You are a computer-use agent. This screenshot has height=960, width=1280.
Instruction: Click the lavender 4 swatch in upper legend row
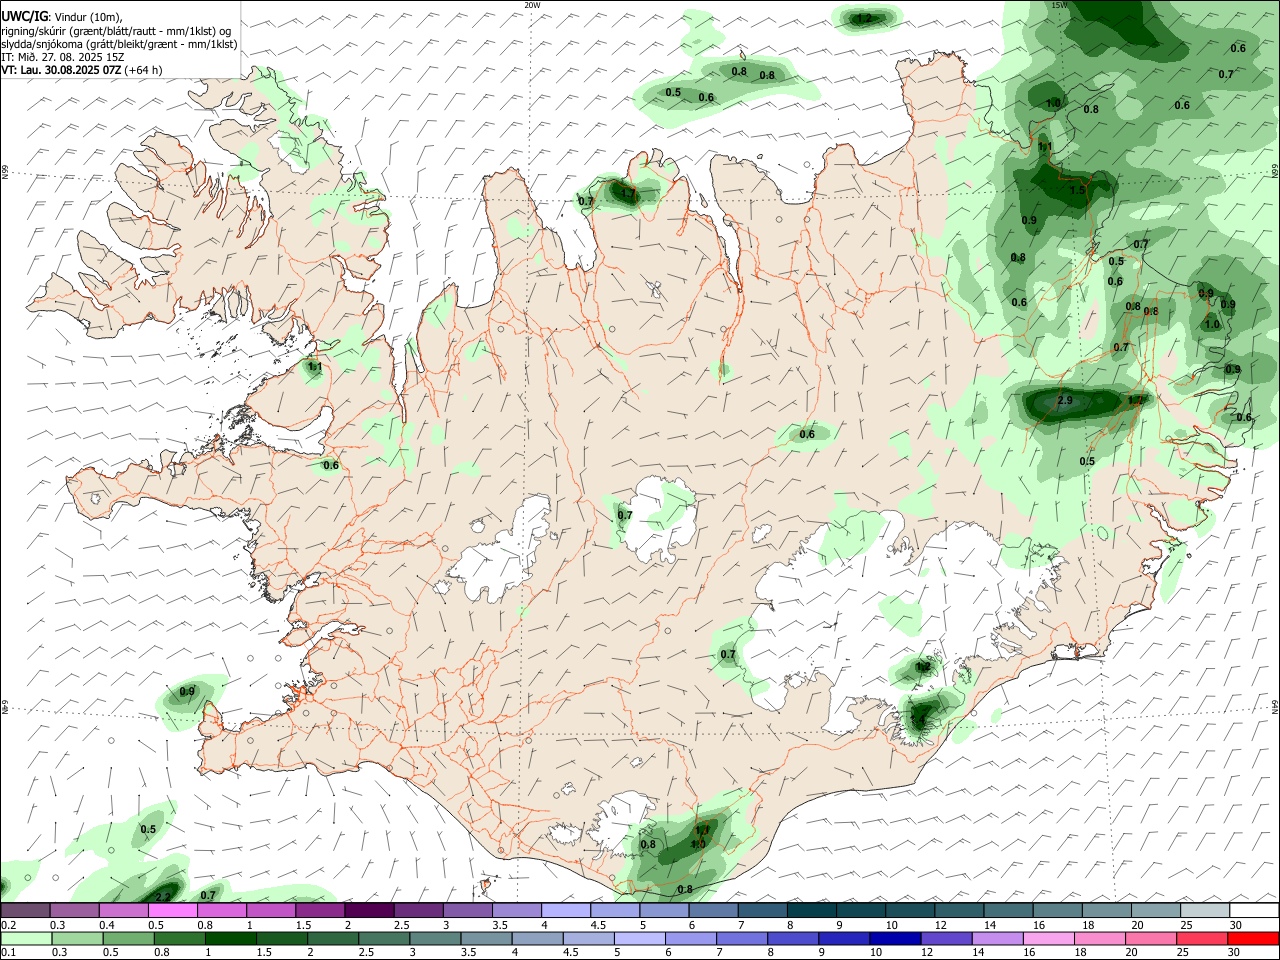566,910
